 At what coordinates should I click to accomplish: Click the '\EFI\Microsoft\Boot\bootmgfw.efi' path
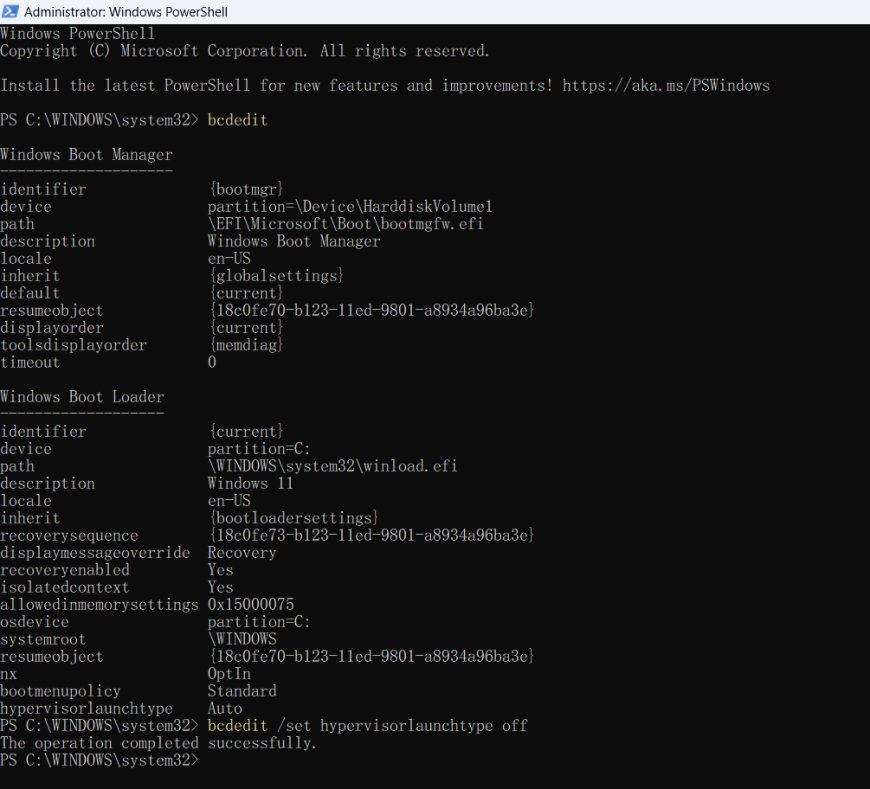tap(346, 224)
